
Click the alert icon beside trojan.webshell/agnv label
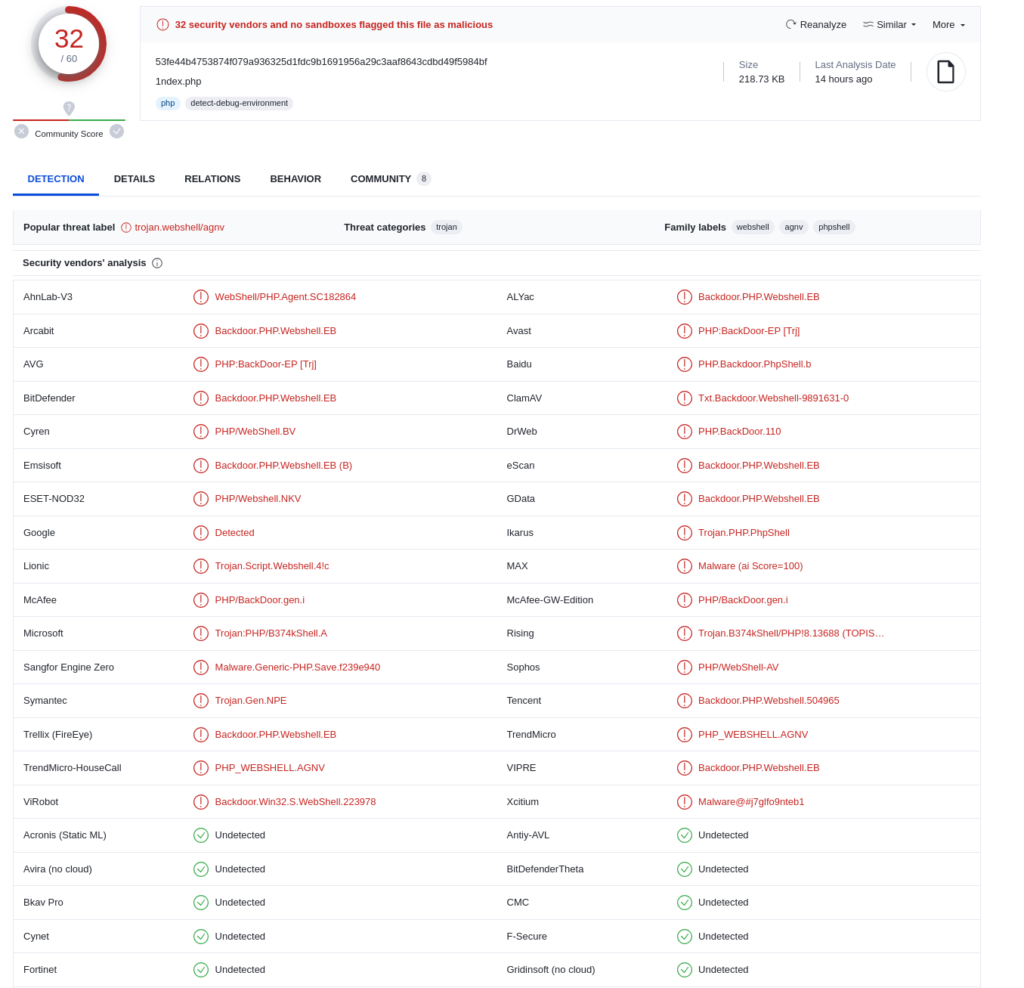[126, 228]
